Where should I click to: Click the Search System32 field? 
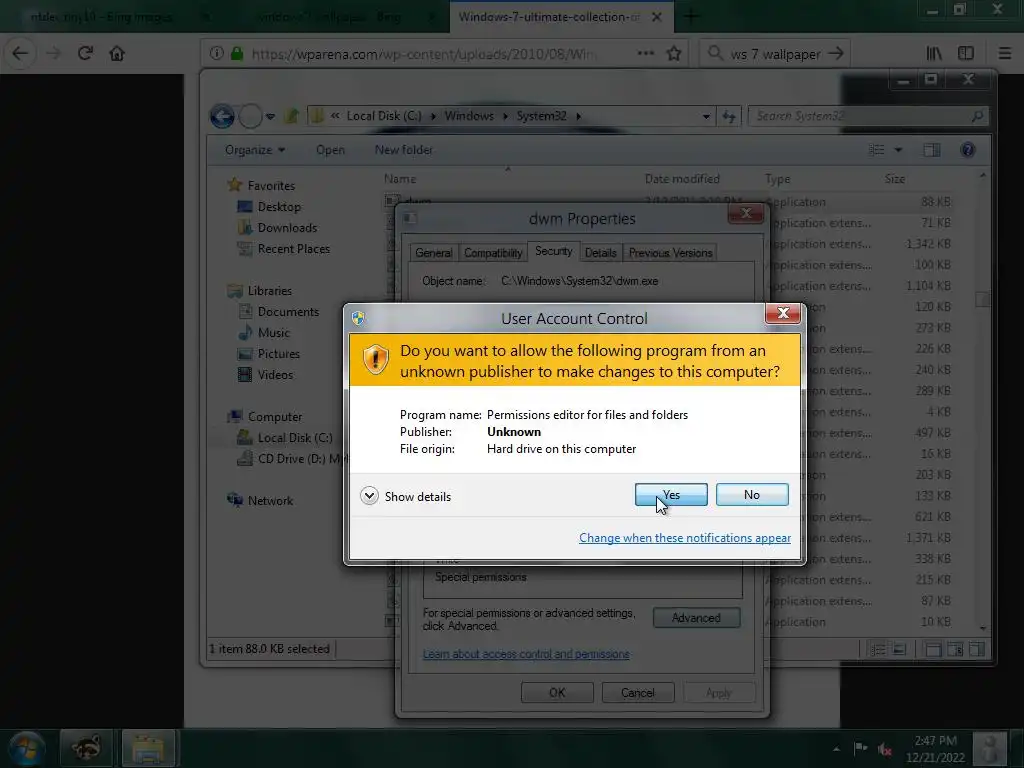867,116
